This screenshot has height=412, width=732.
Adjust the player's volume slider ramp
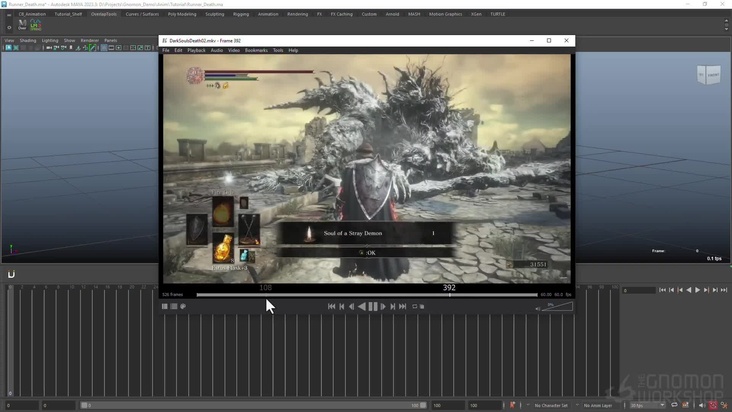[559, 307]
